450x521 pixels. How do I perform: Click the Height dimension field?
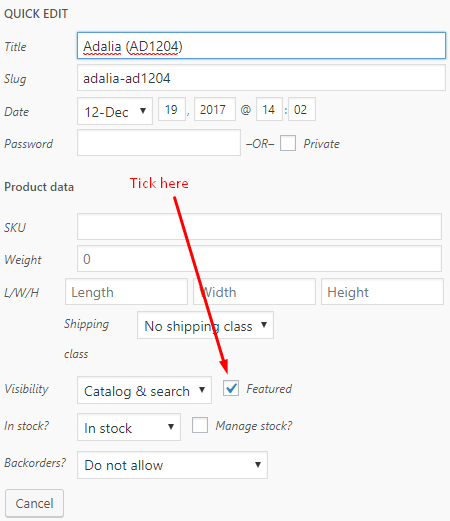click(x=382, y=292)
